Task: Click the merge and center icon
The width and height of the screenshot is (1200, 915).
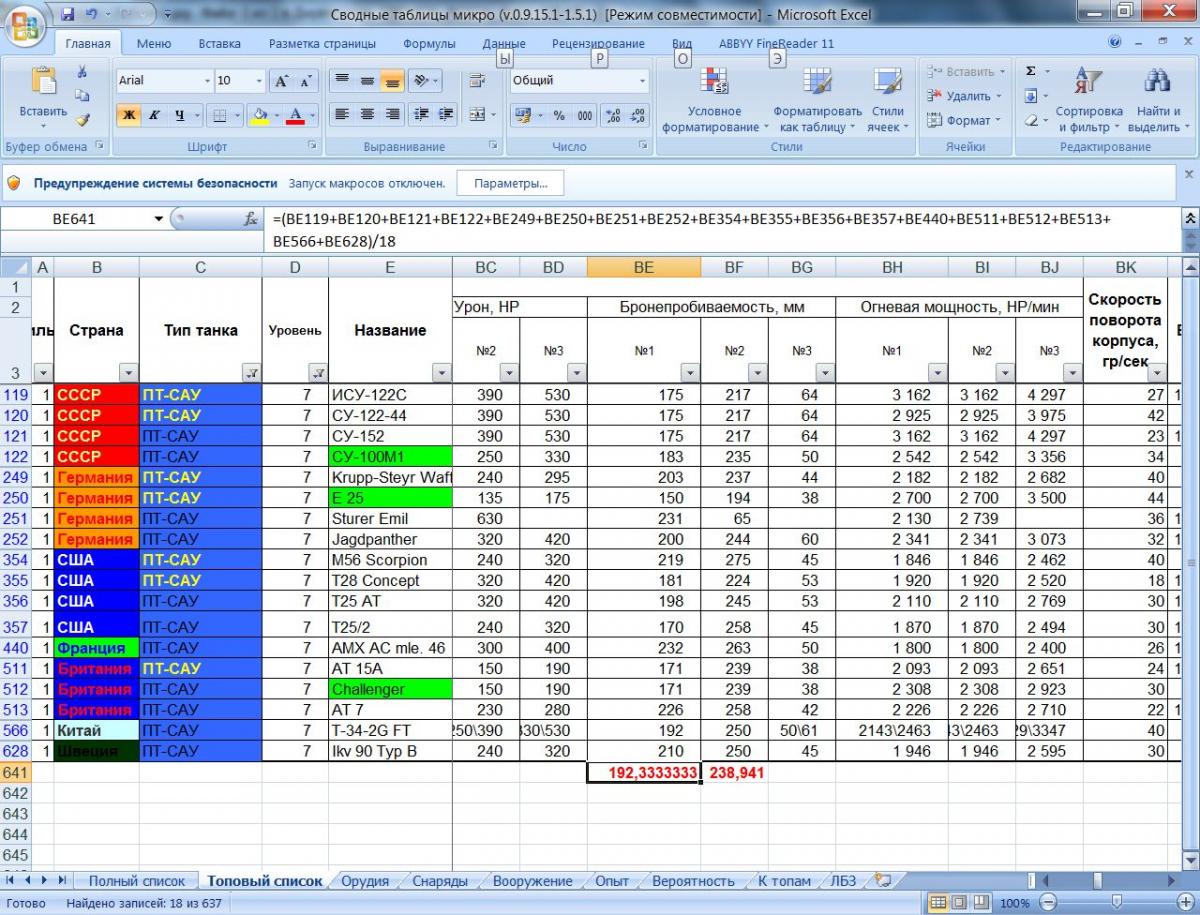Action: pos(477,115)
